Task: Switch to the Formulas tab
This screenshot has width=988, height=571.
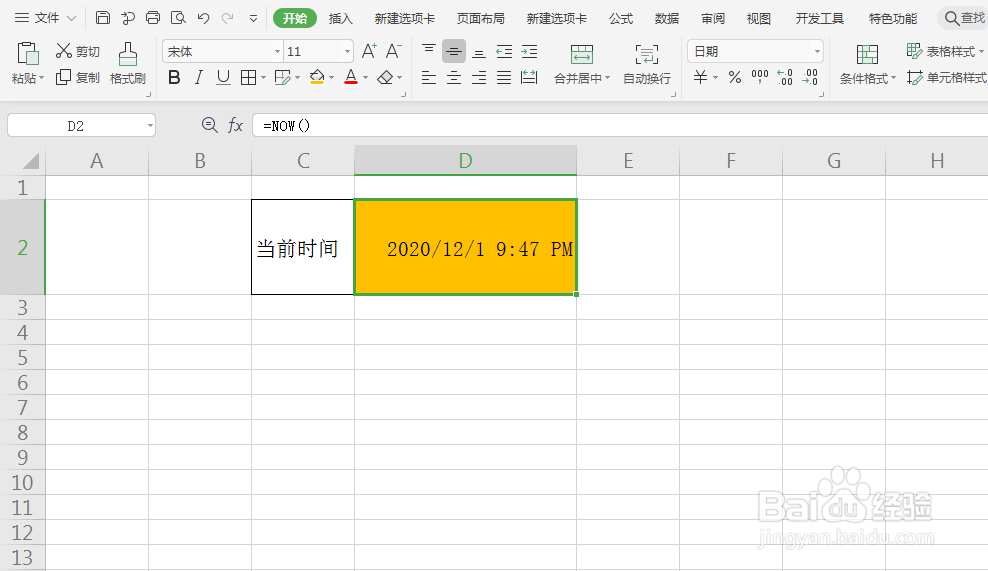Action: click(621, 19)
